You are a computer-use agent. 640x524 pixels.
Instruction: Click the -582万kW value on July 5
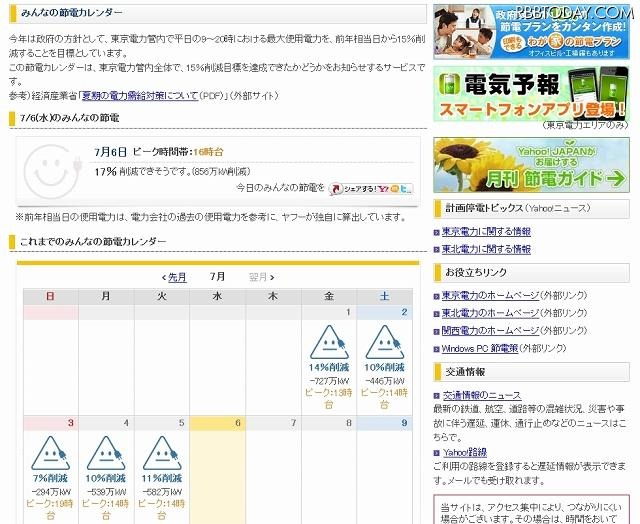point(162,492)
